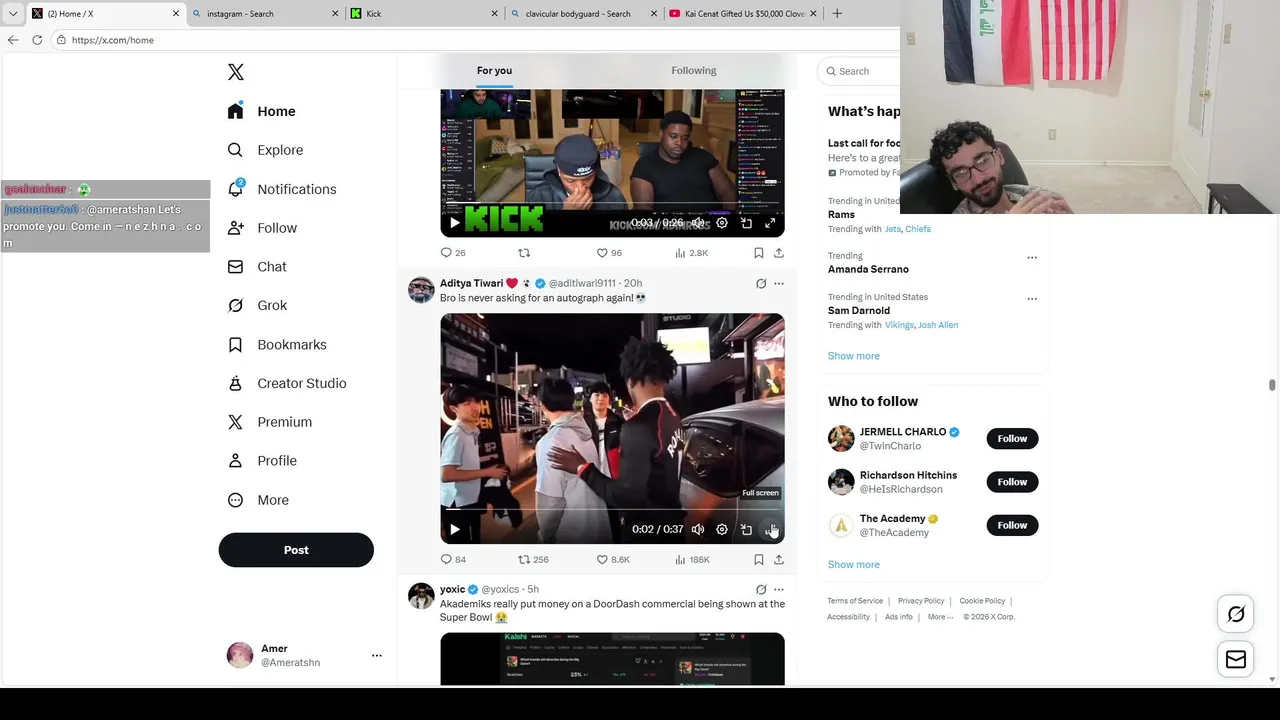
Task: Follow Richardson Hitchins
Action: tap(1012, 482)
